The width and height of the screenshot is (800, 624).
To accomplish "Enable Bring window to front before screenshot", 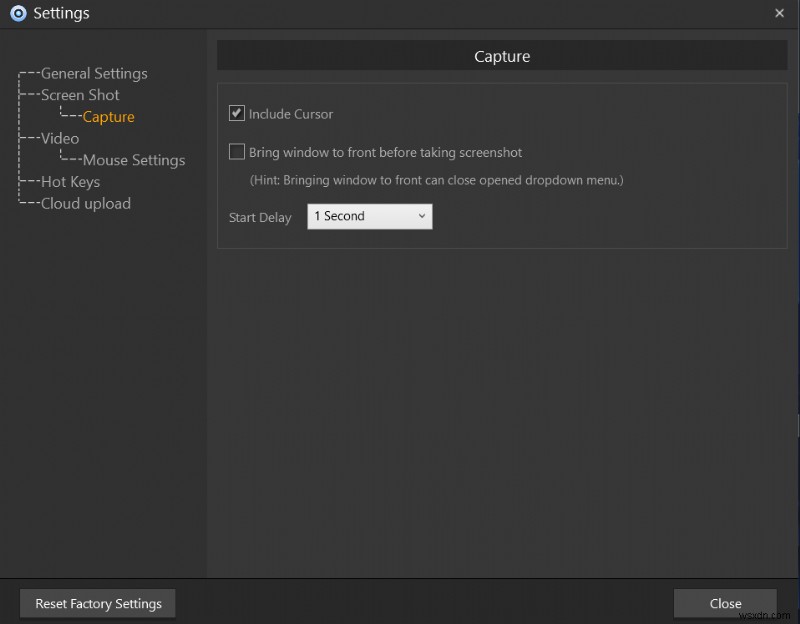I will coord(237,152).
